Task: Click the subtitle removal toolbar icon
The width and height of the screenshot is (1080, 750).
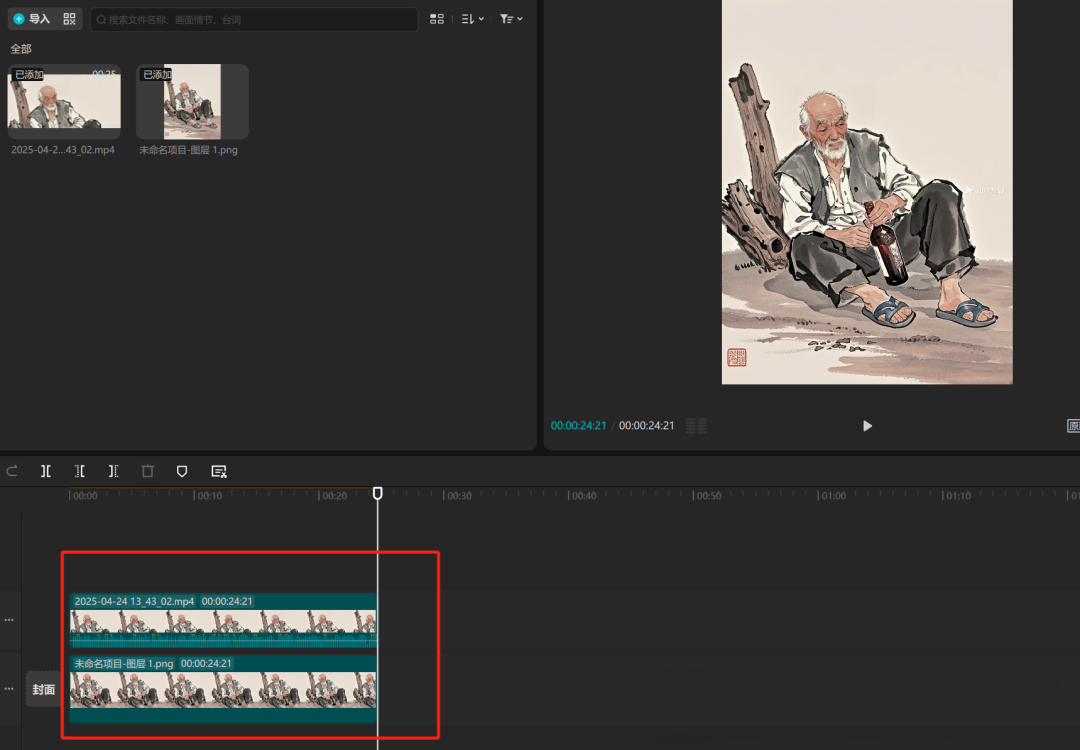Action: [218, 471]
